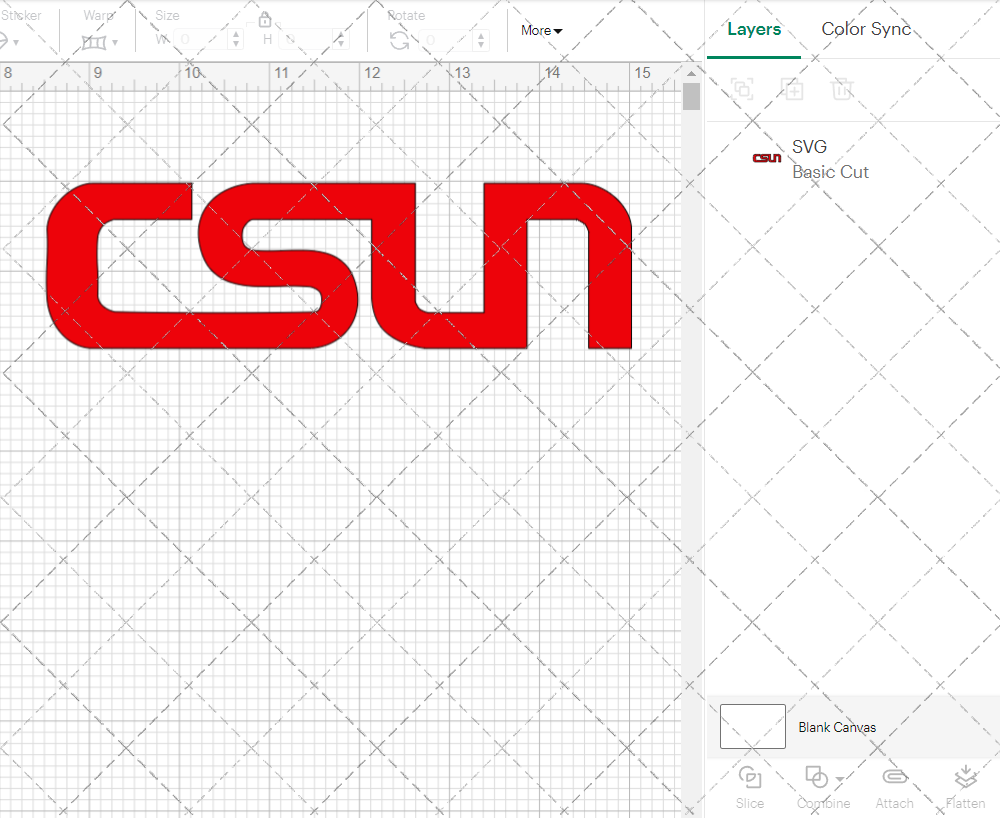Click the Warp tool icon
1000x818 pixels.
(96, 42)
